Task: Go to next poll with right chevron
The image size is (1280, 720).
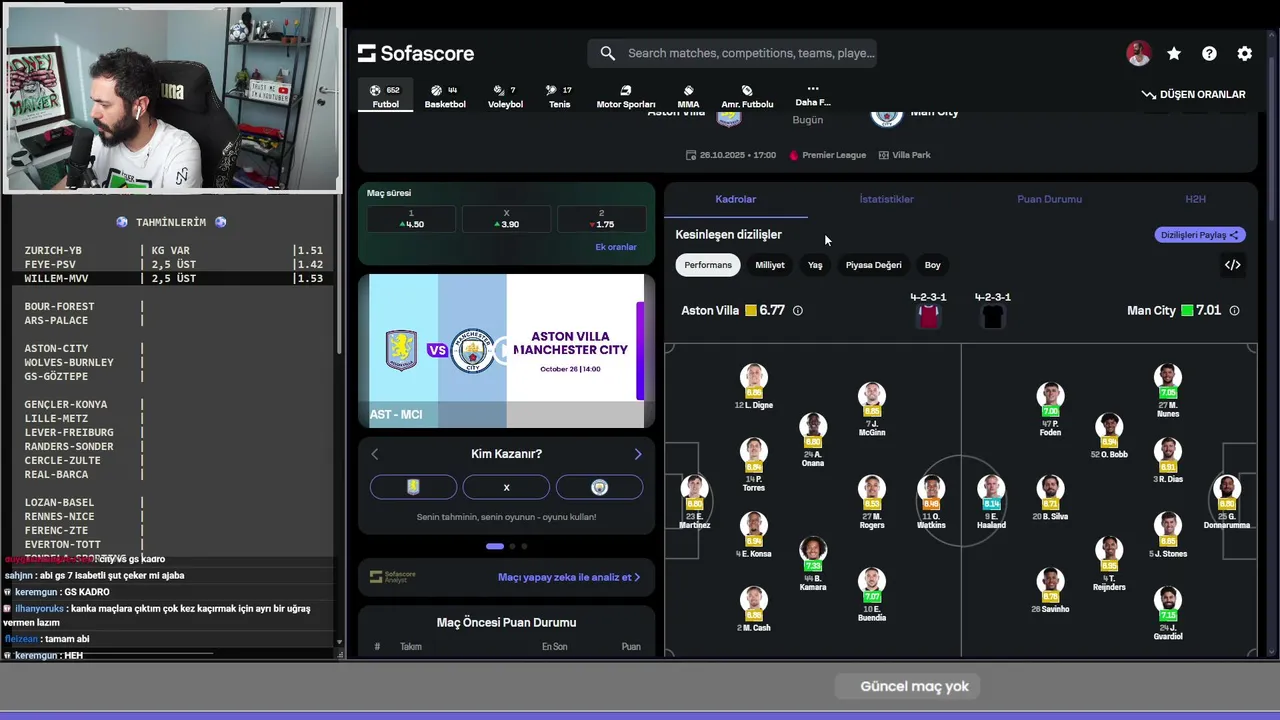Action: pos(638,454)
